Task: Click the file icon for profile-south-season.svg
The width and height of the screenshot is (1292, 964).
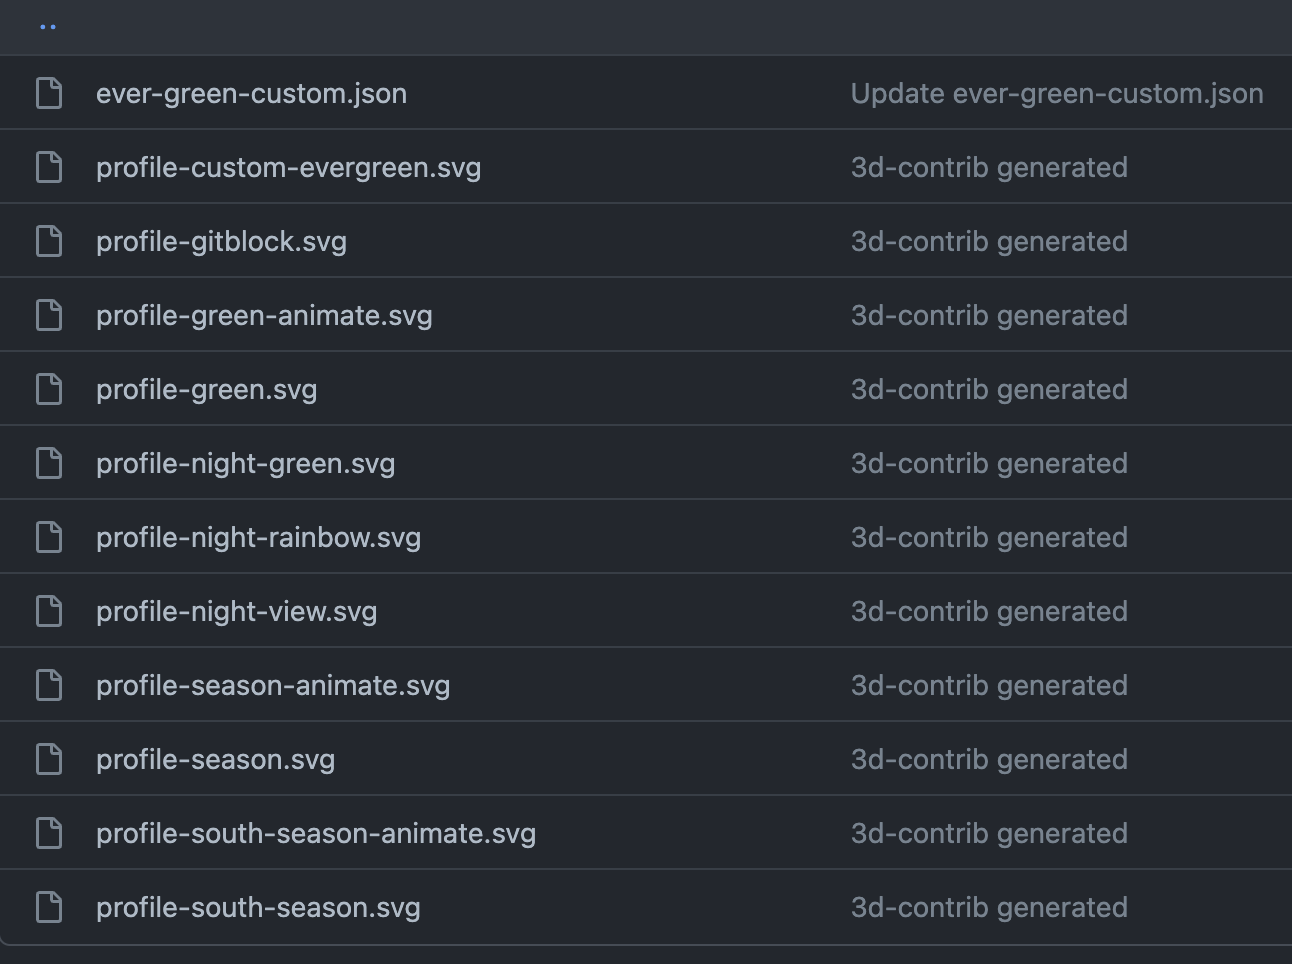Action: coord(49,906)
